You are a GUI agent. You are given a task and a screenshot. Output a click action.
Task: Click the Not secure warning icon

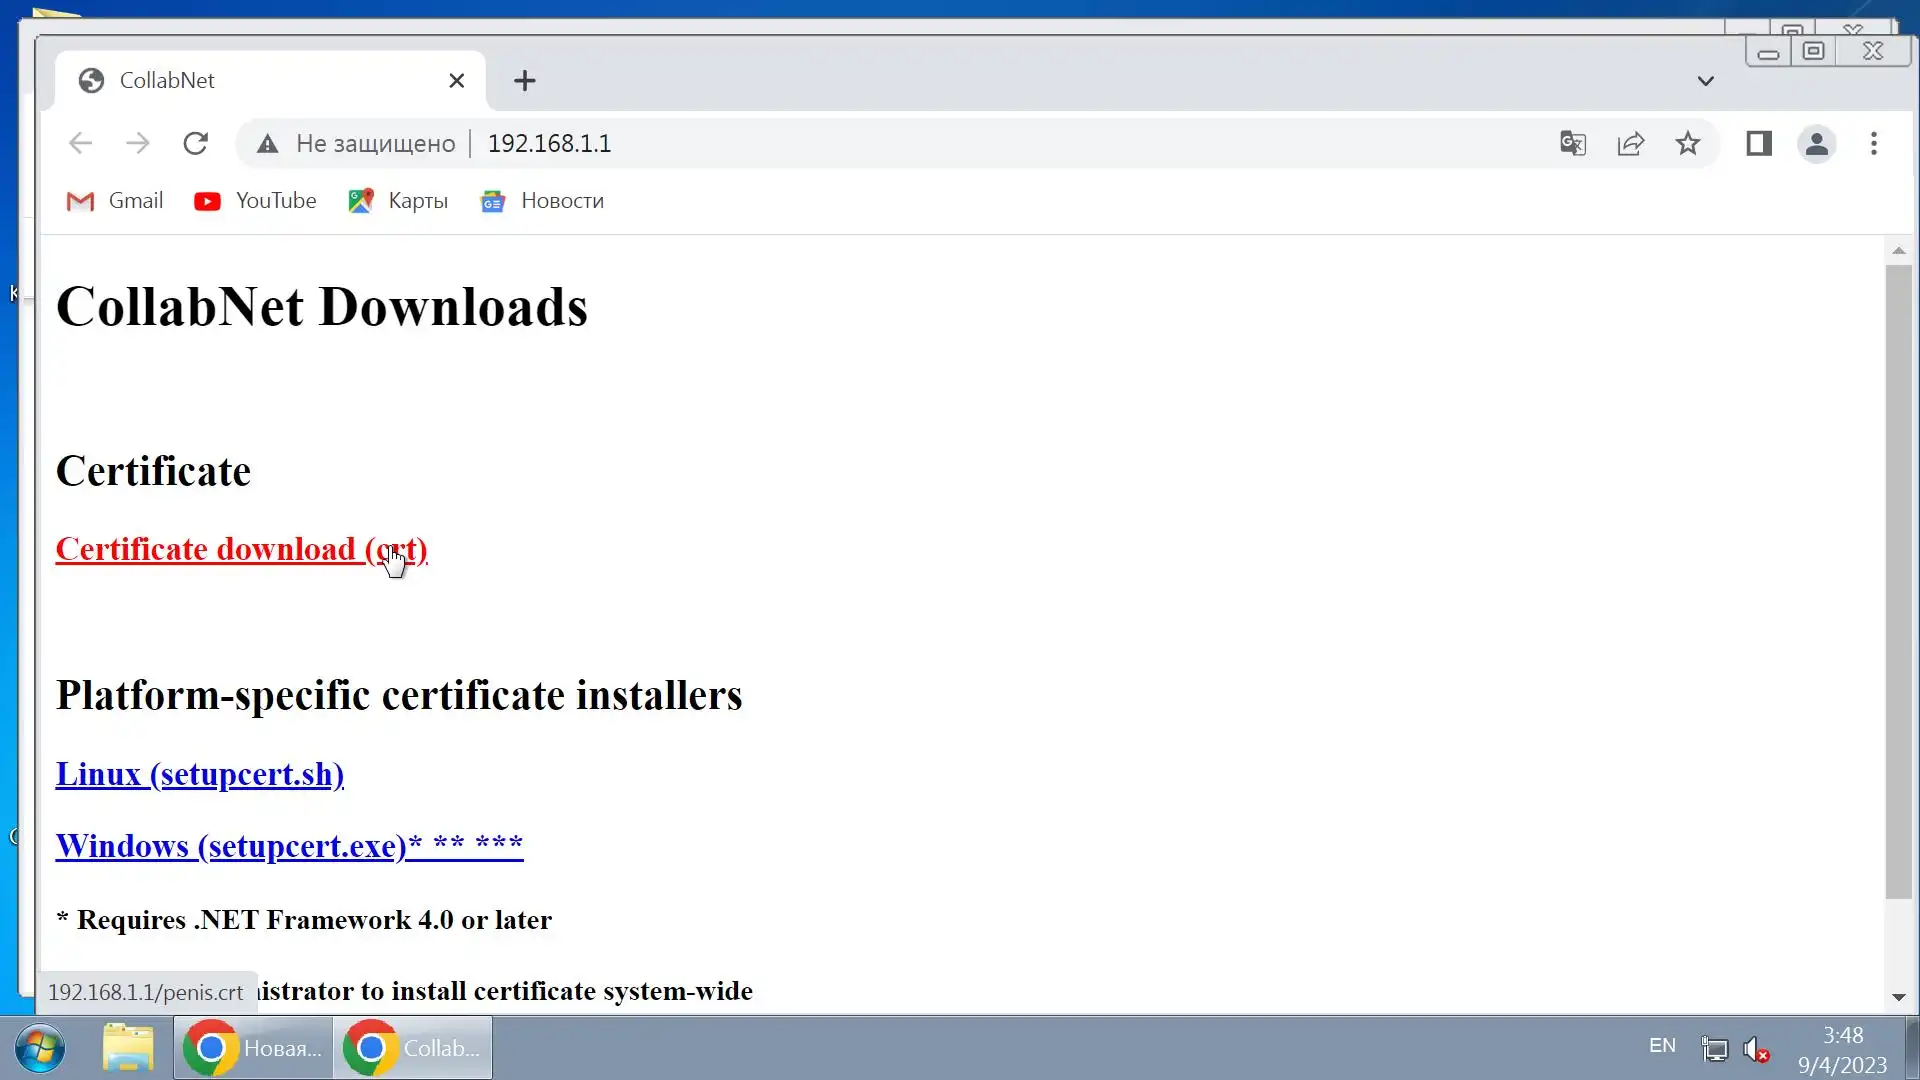click(267, 144)
